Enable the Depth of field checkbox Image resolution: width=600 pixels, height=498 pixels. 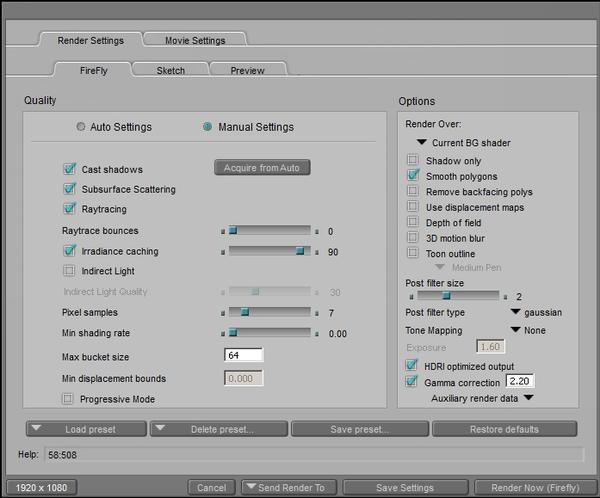413,222
